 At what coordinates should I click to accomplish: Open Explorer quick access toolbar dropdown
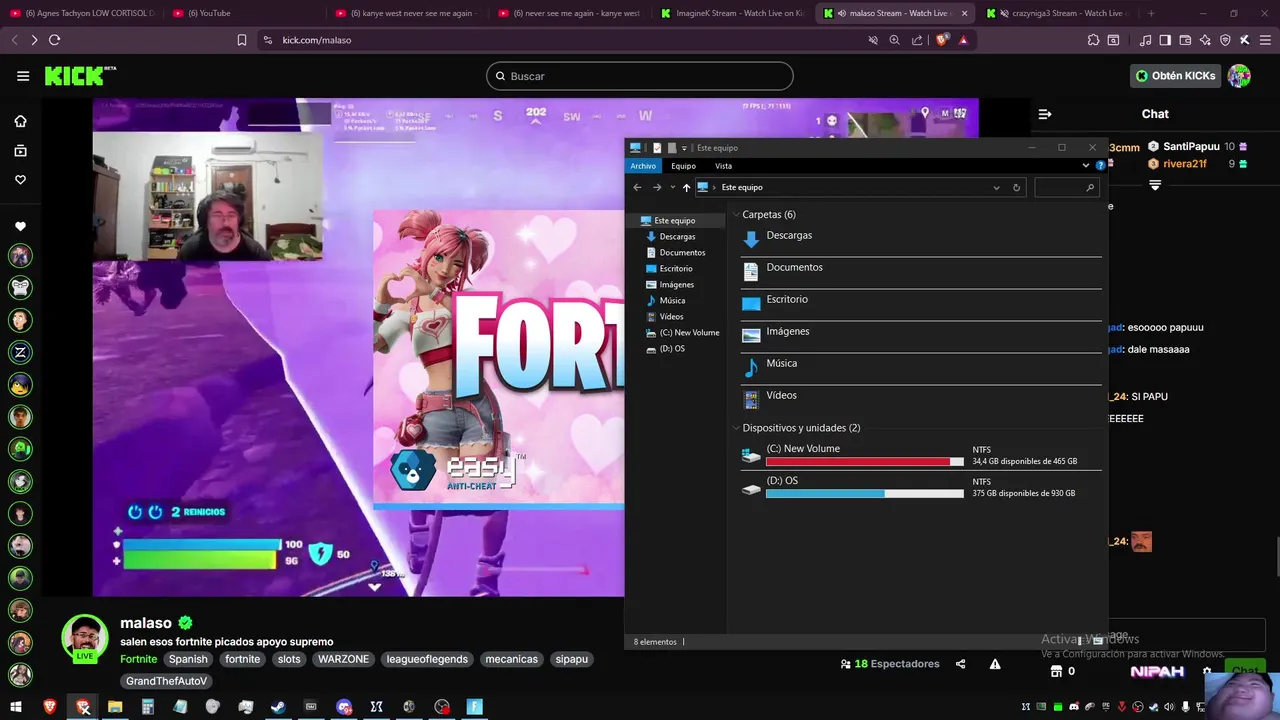coord(686,148)
